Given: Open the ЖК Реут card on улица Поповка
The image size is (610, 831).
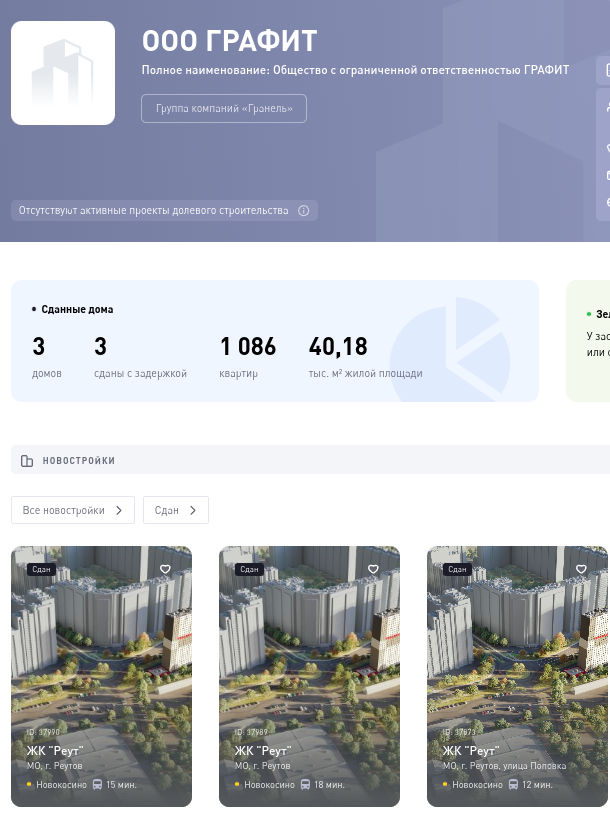Looking at the screenshot, I should coord(517,676).
